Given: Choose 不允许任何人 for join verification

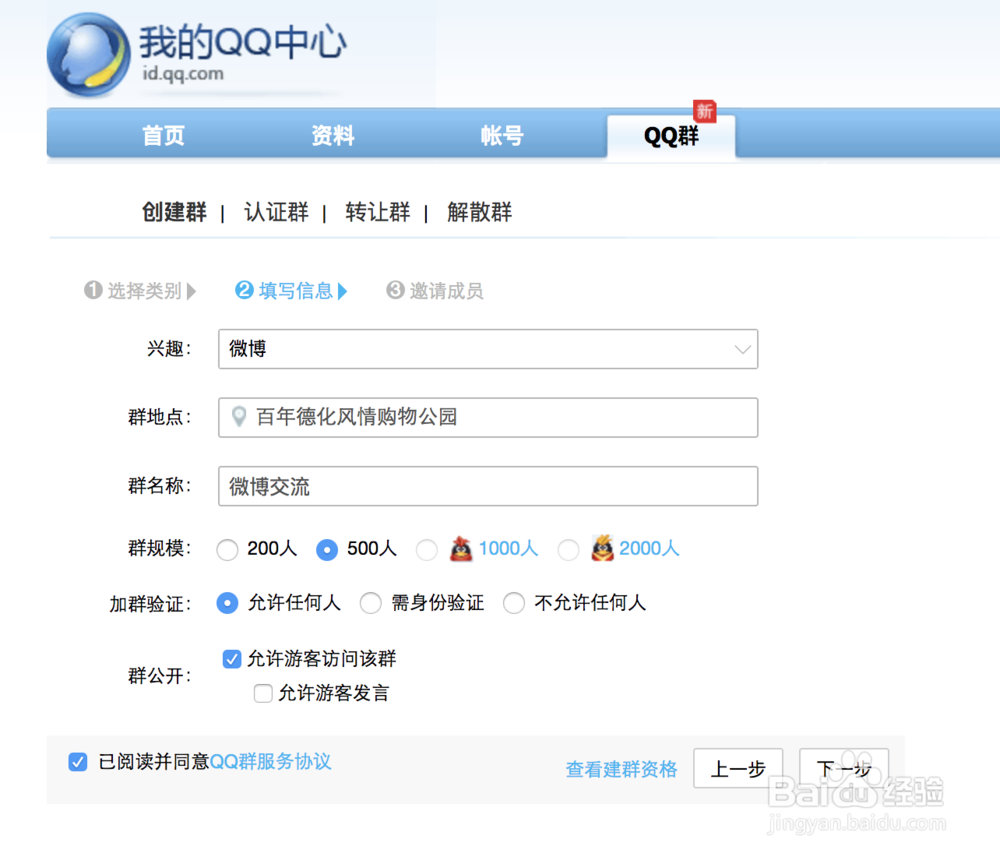Looking at the screenshot, I should coord(514,603).
